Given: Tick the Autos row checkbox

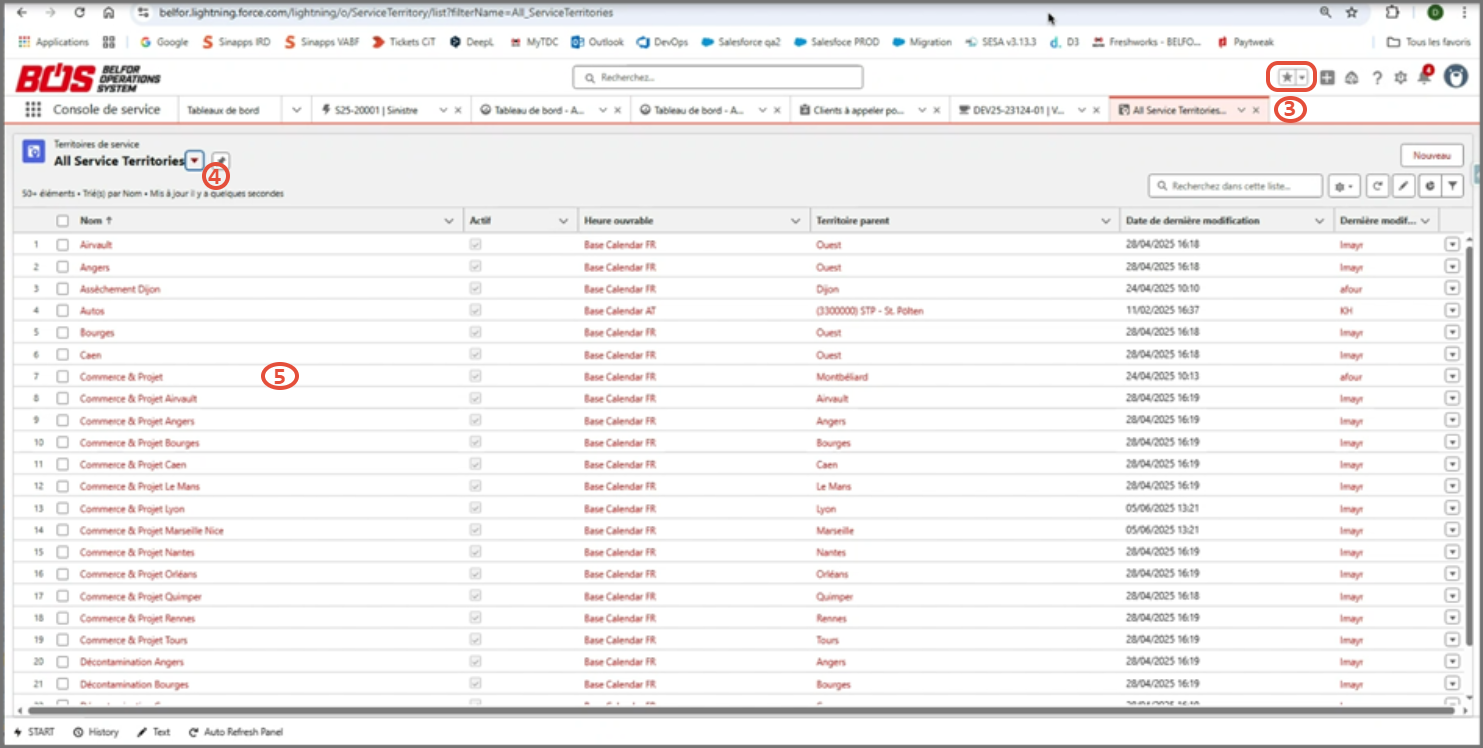Looking at the screenshot, I should point(63,311).
